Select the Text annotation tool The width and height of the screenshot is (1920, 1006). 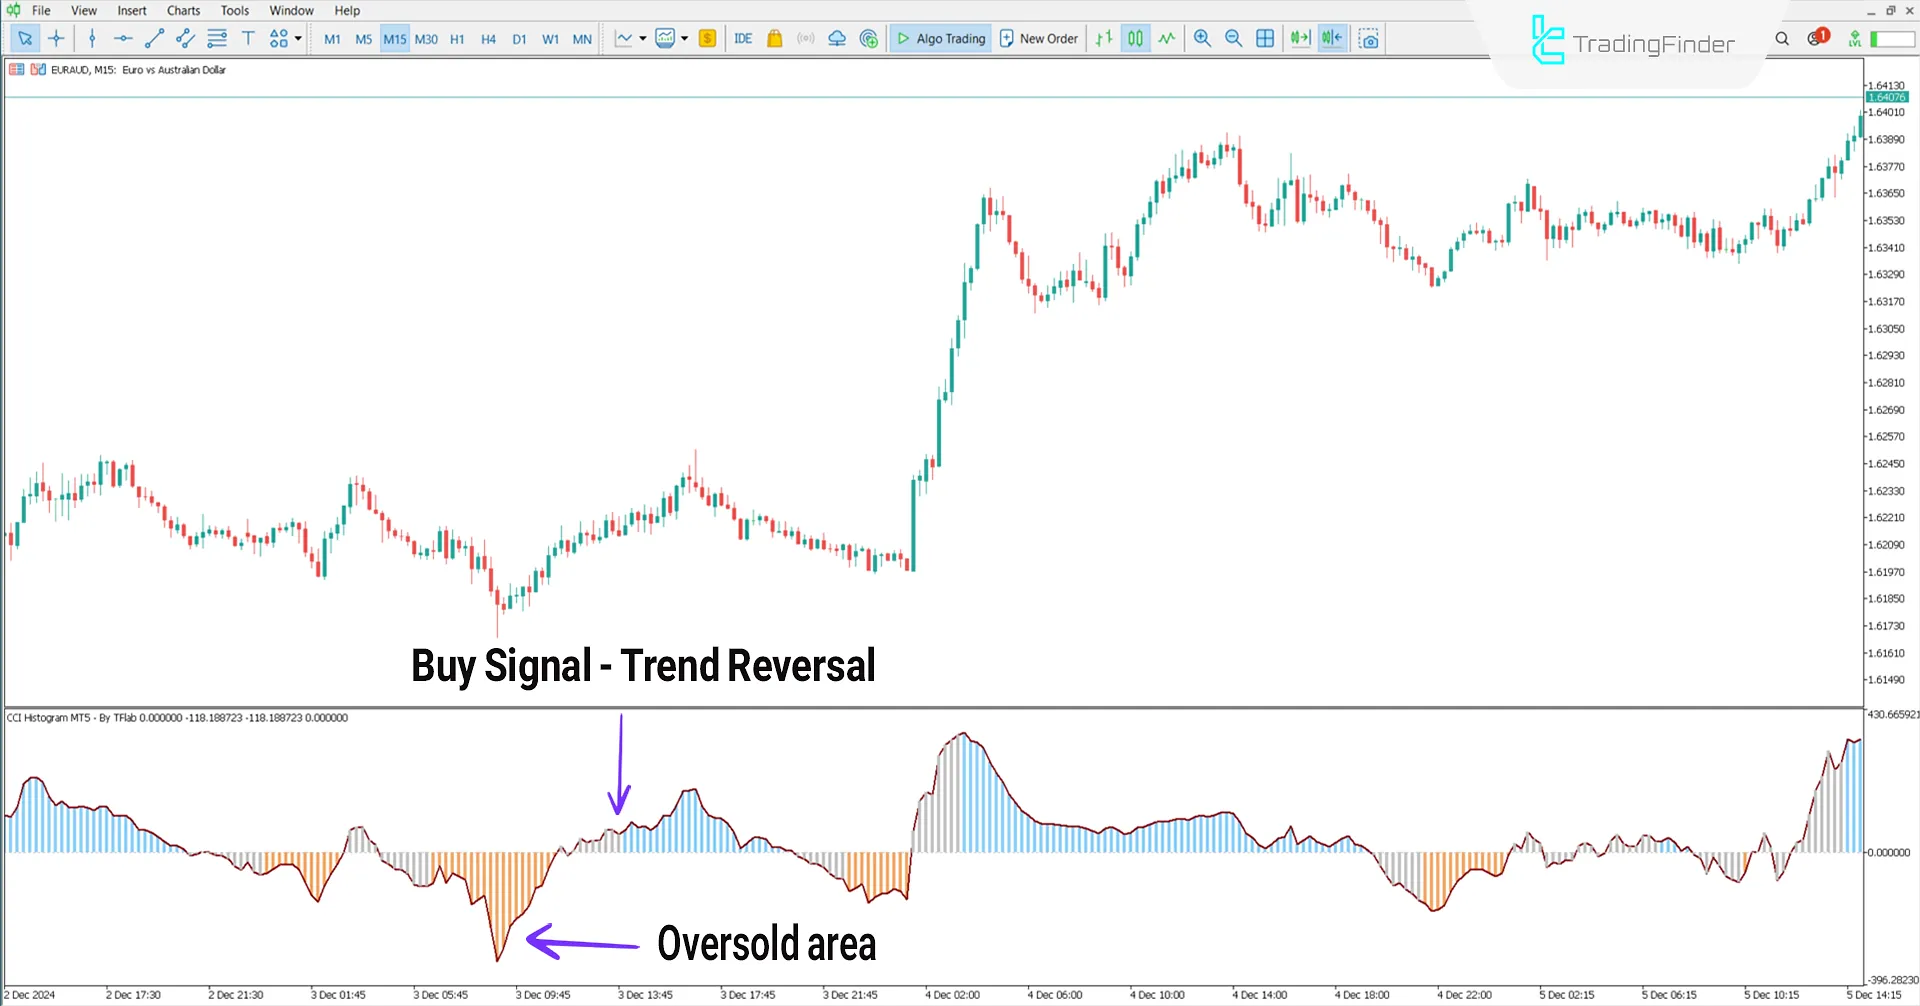248,38
